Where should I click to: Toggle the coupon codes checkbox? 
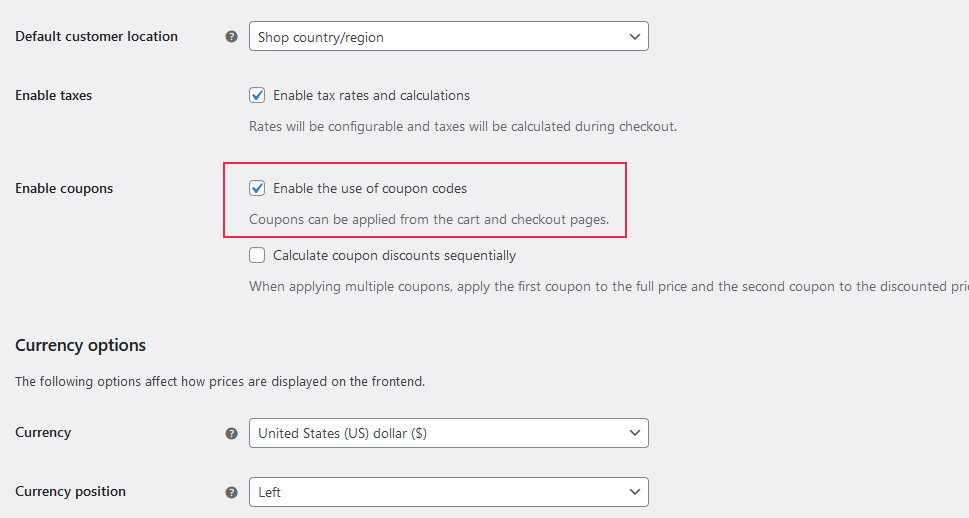258,188
